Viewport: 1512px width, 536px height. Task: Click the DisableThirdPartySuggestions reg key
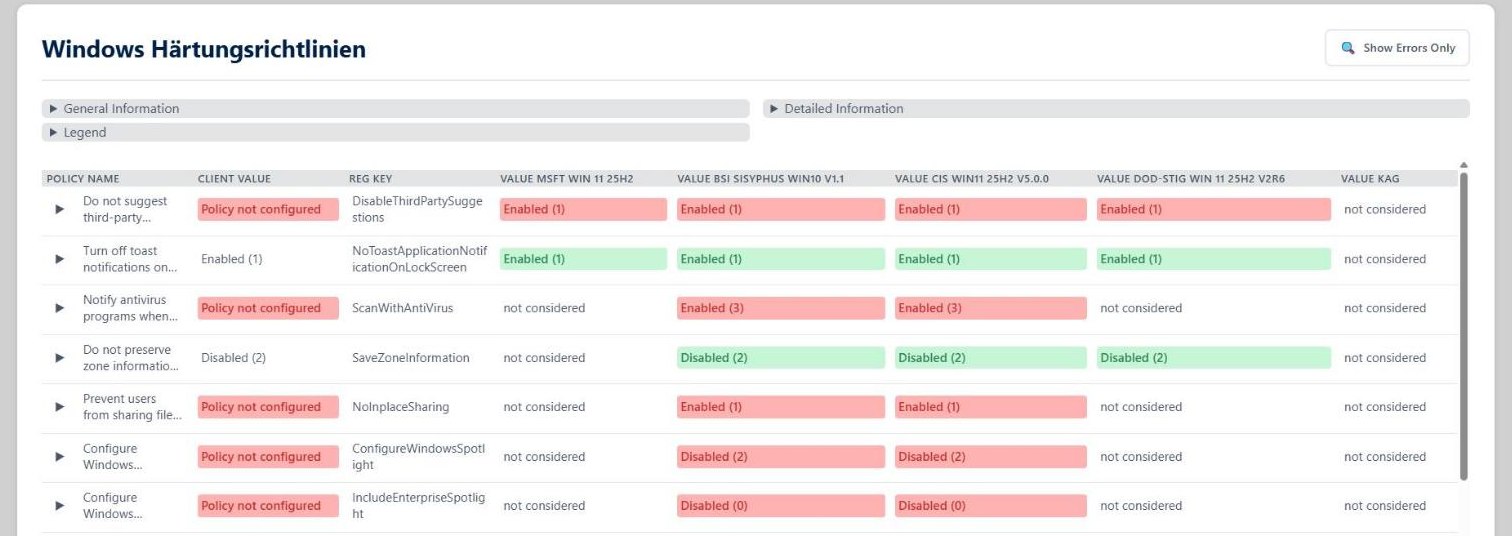point(417,209)
